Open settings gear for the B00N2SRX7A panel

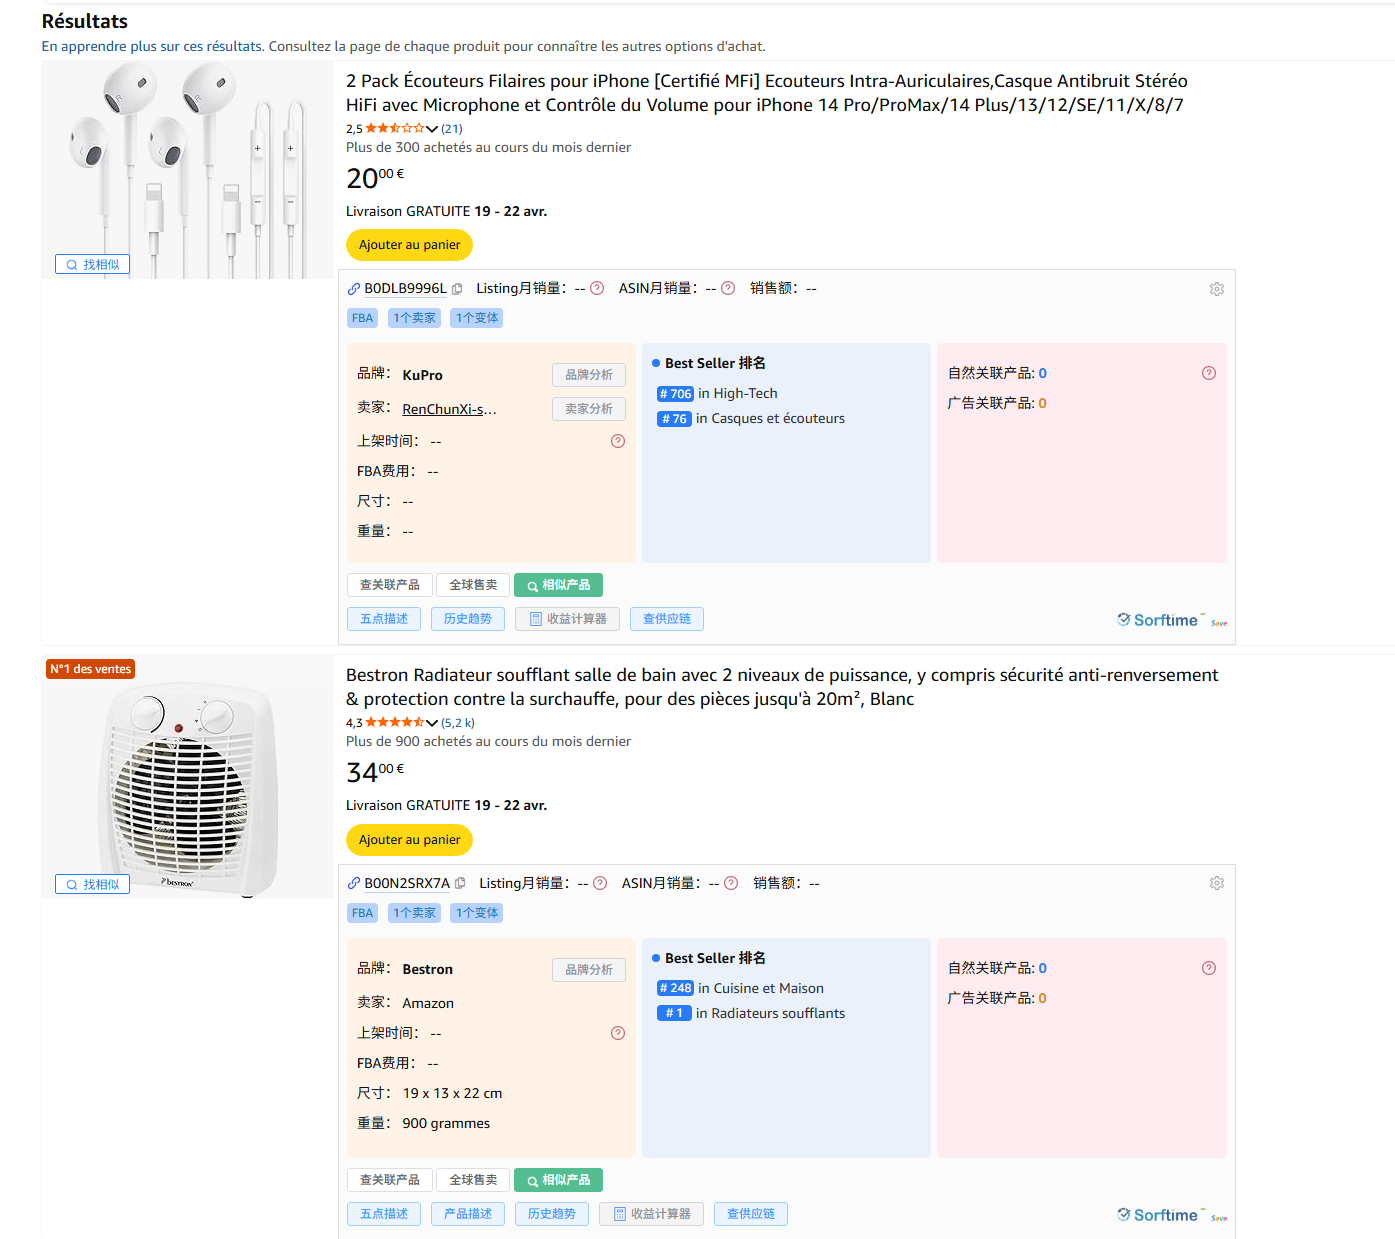(1216, 883)
